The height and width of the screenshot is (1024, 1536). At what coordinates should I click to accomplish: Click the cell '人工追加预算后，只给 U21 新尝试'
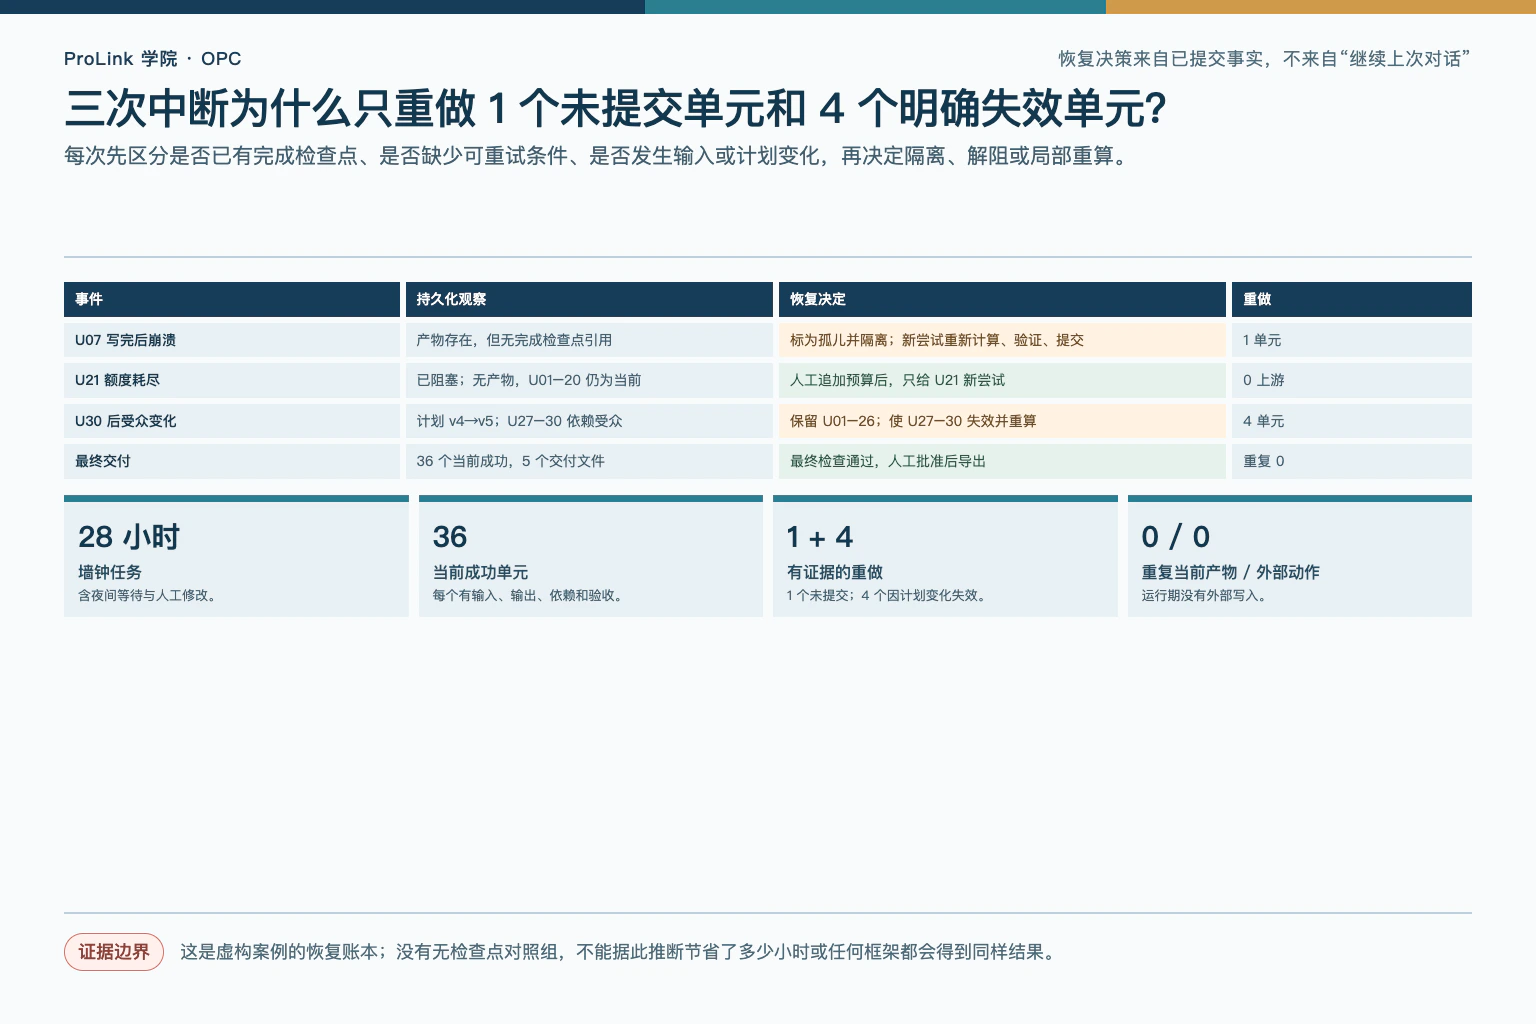(x=1002, y=380)
